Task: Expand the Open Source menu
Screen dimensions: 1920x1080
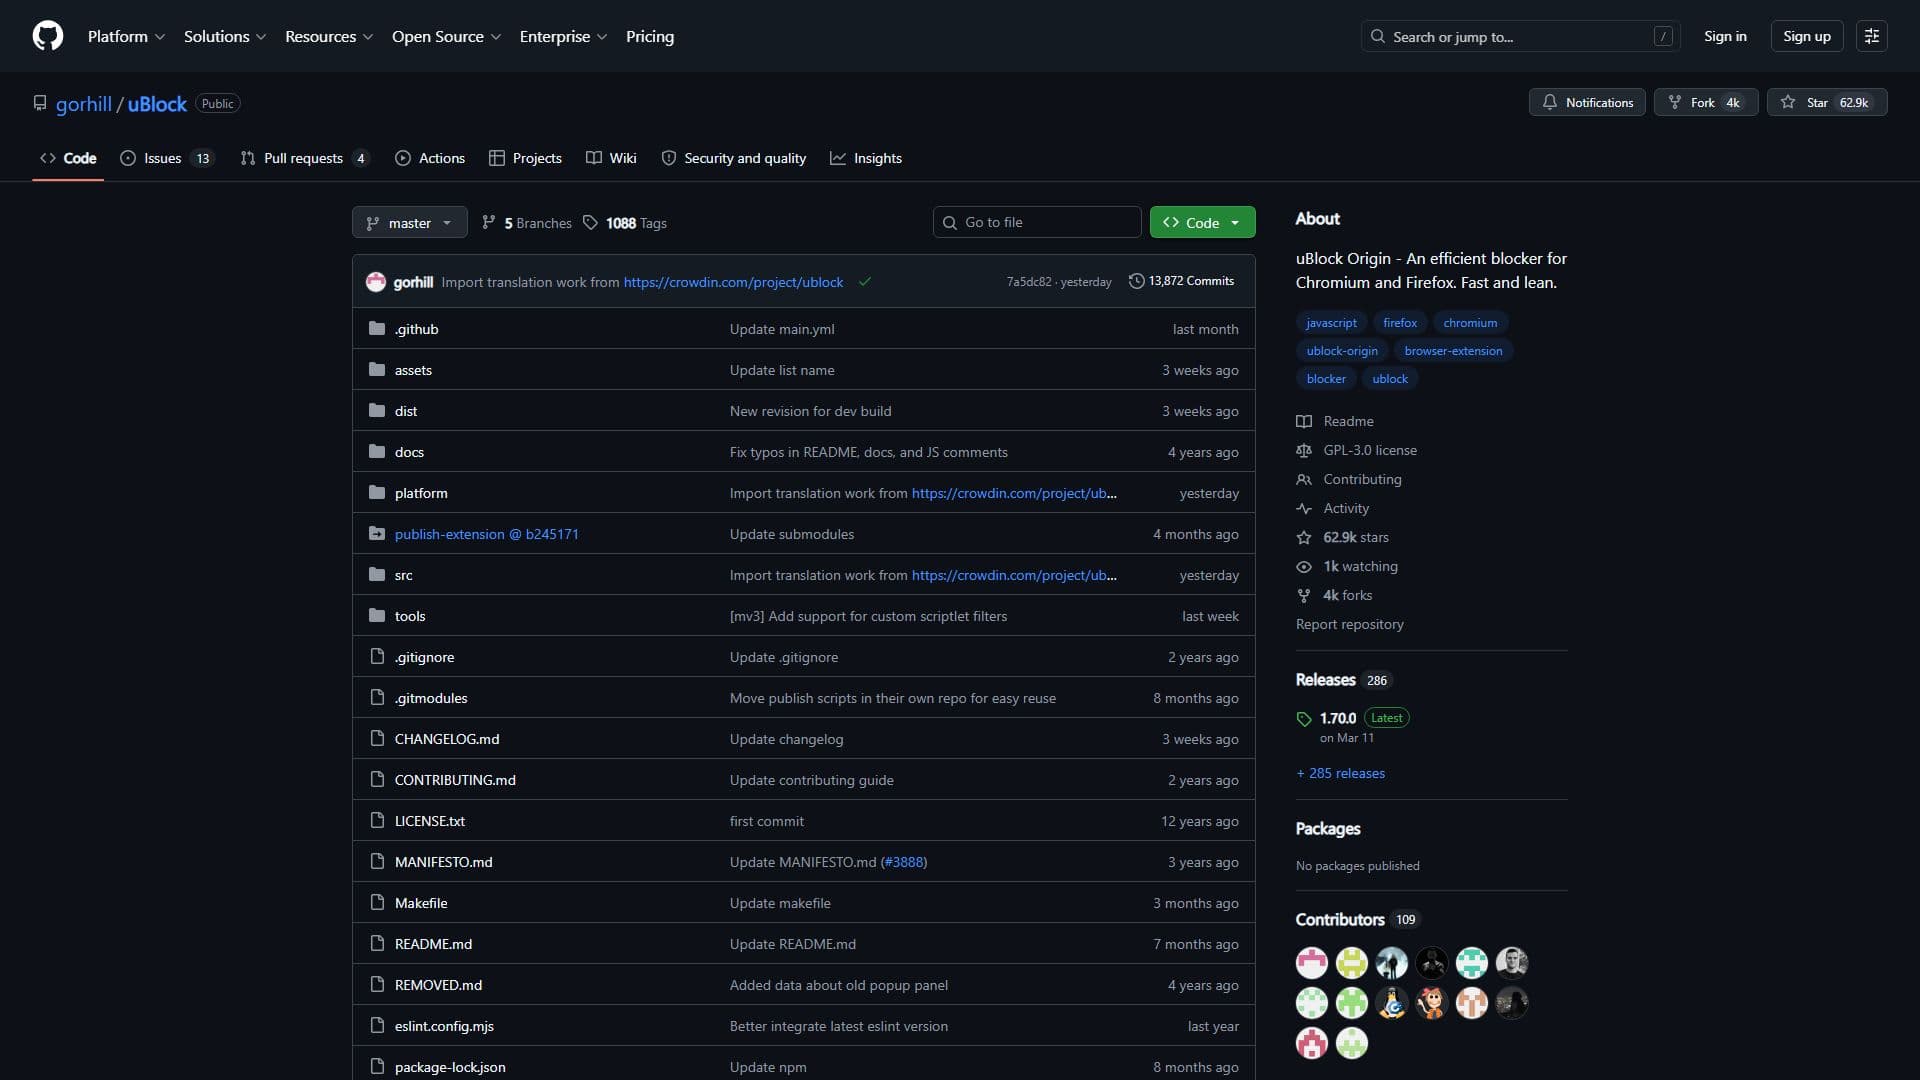Action: (x=446, y=36)
